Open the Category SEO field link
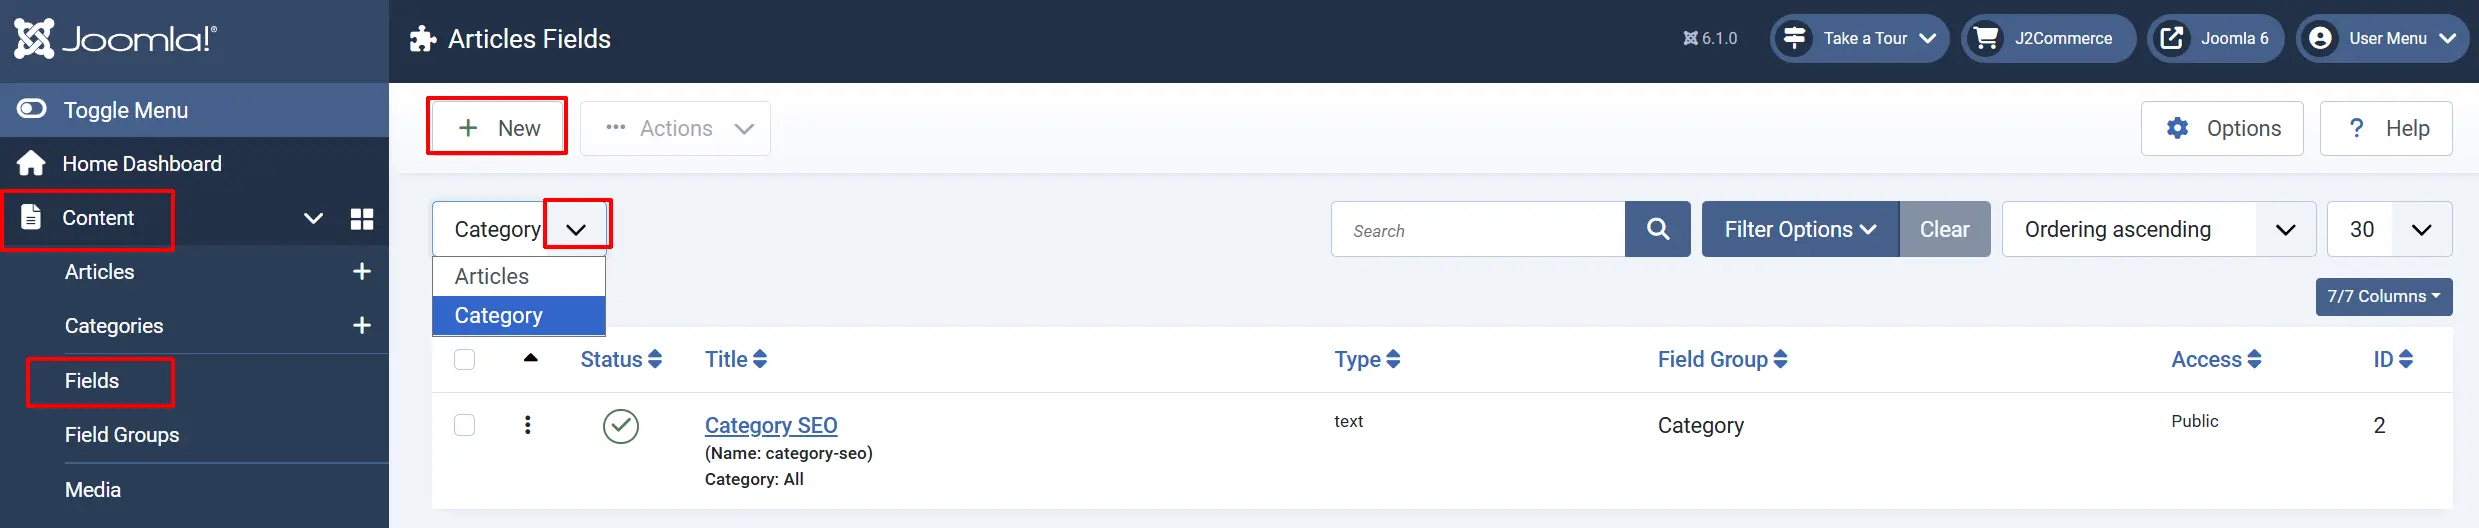 pyautogui.click(x=771, y=425)
